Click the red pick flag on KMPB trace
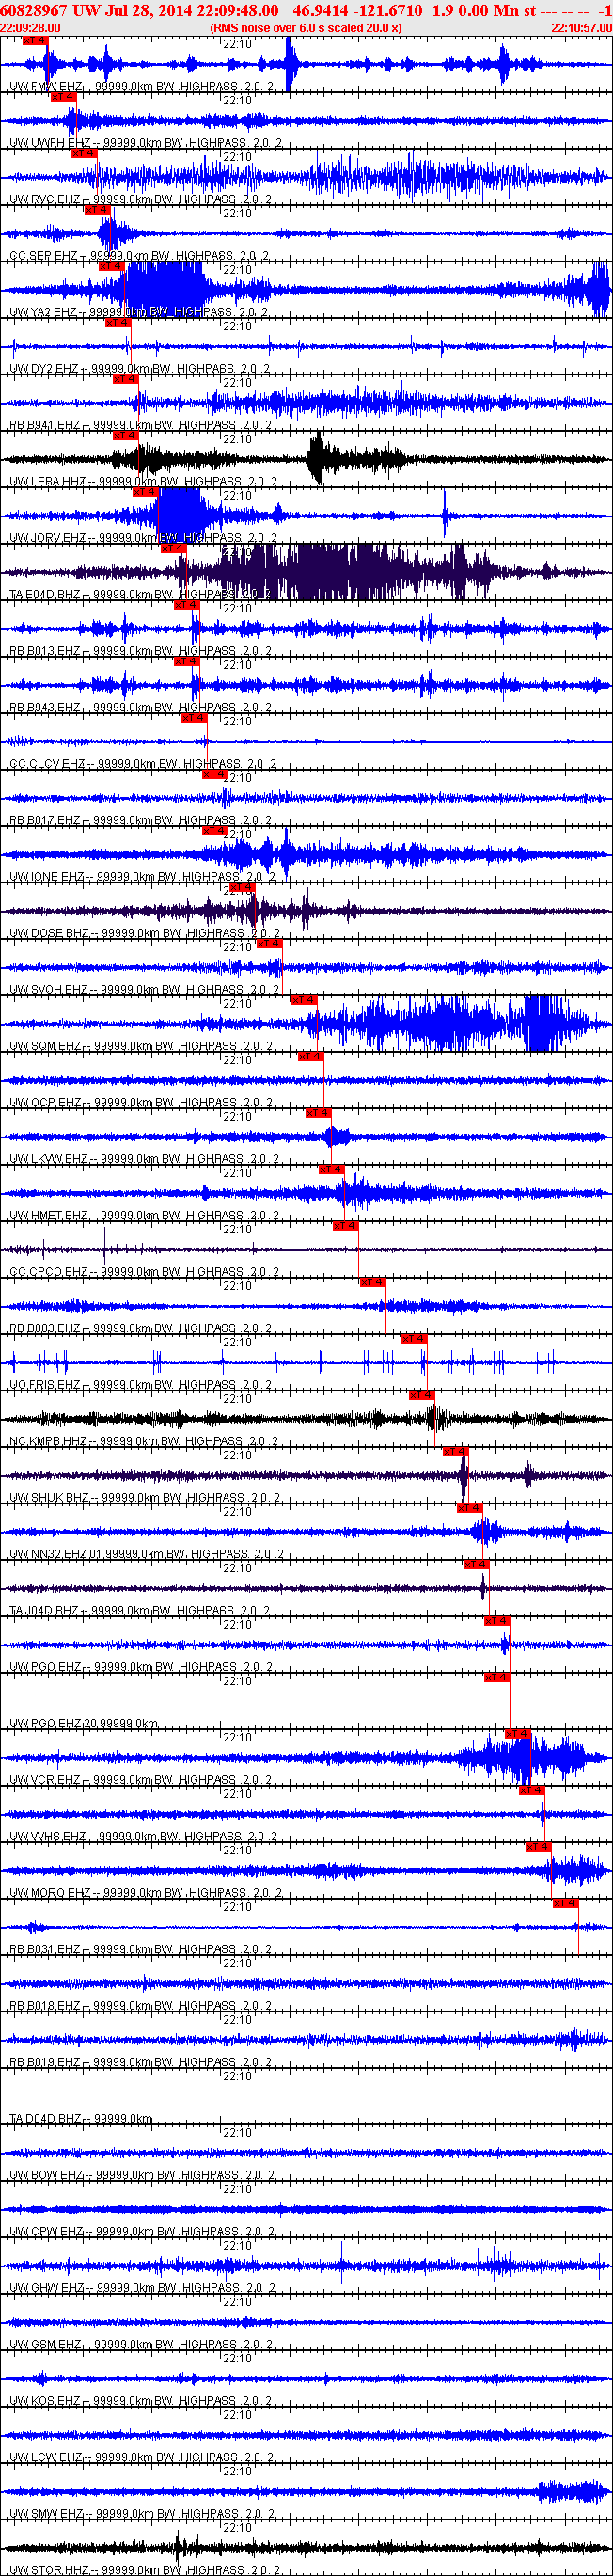The width and height of the screenshot is (613, 2576). pos(422,1395)
